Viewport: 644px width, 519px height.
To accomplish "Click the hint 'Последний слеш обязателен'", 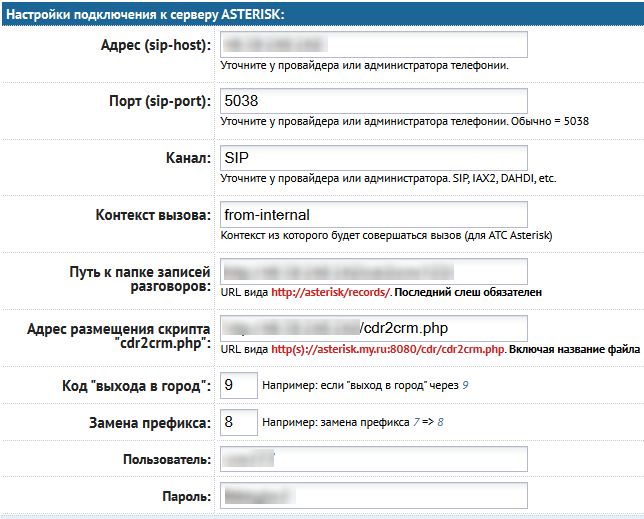I will pos(468,292).
